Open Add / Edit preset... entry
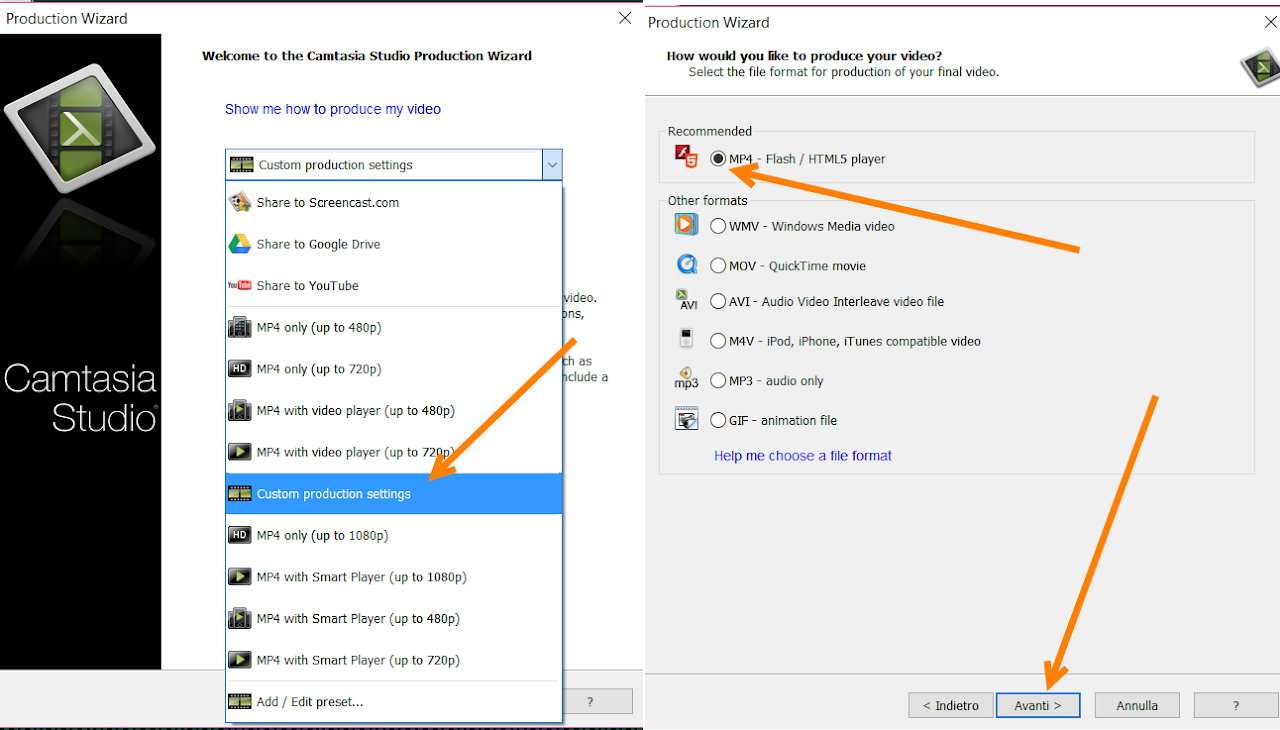 pos(394,702)
